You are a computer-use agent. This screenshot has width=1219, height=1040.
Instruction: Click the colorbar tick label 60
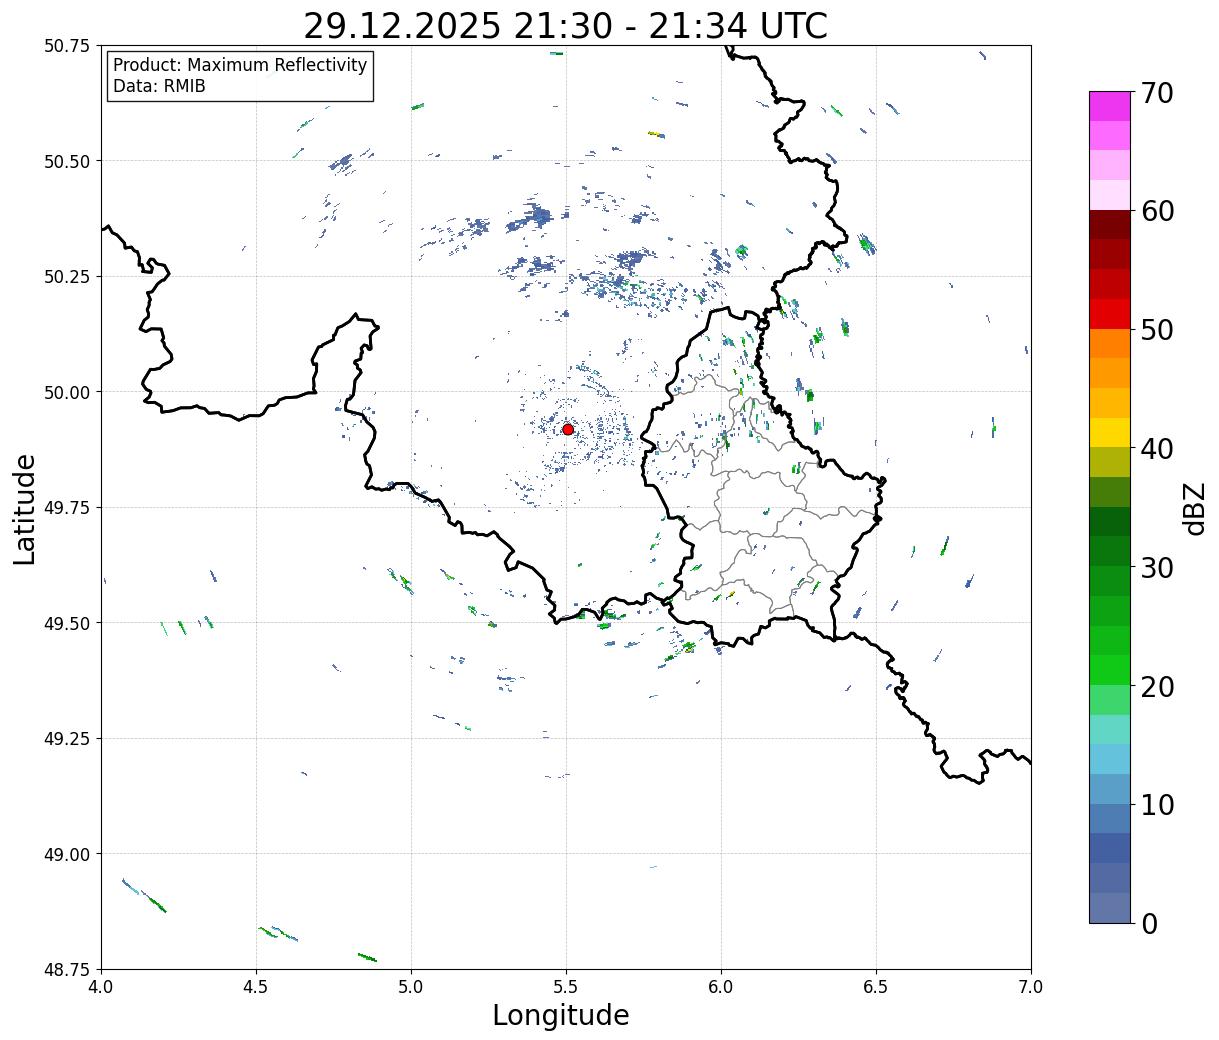pyautogui.click(x=1157, y=211)
